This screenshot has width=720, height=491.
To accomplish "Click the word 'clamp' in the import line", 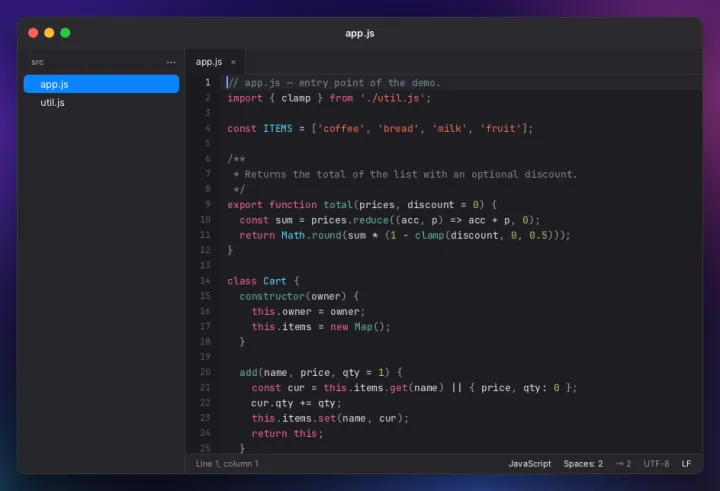I will (x=296, y=98).
